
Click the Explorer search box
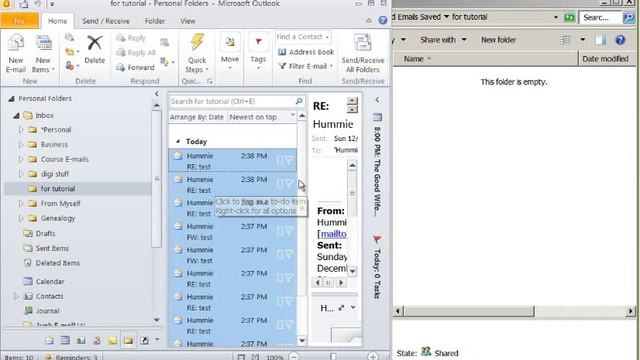tap(600, 18)
